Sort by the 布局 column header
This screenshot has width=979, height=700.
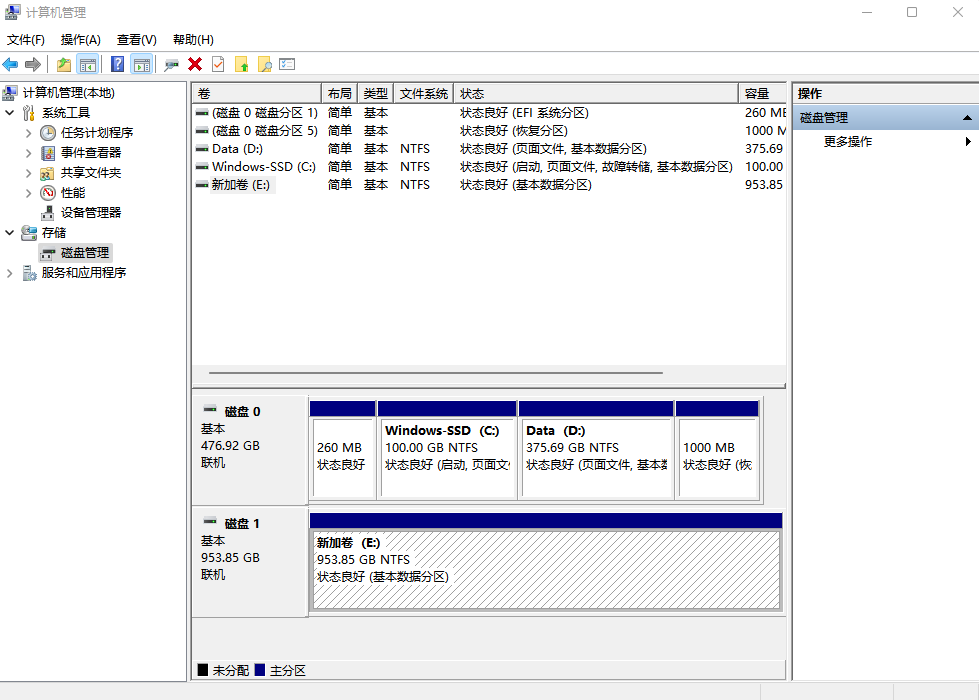click(340, 94)
